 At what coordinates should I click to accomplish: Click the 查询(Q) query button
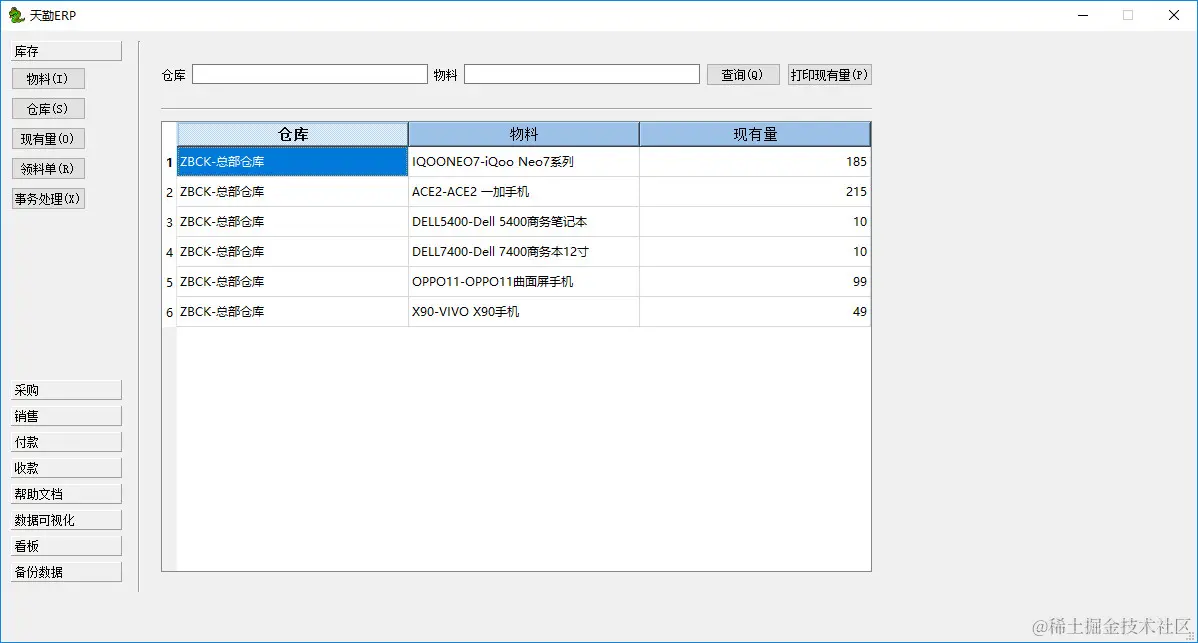743,73
